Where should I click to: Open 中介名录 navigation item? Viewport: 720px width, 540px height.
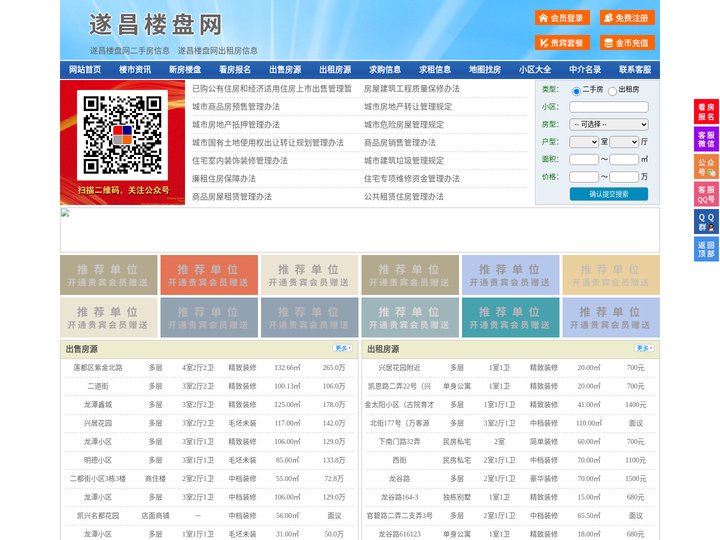click(585, 70)
